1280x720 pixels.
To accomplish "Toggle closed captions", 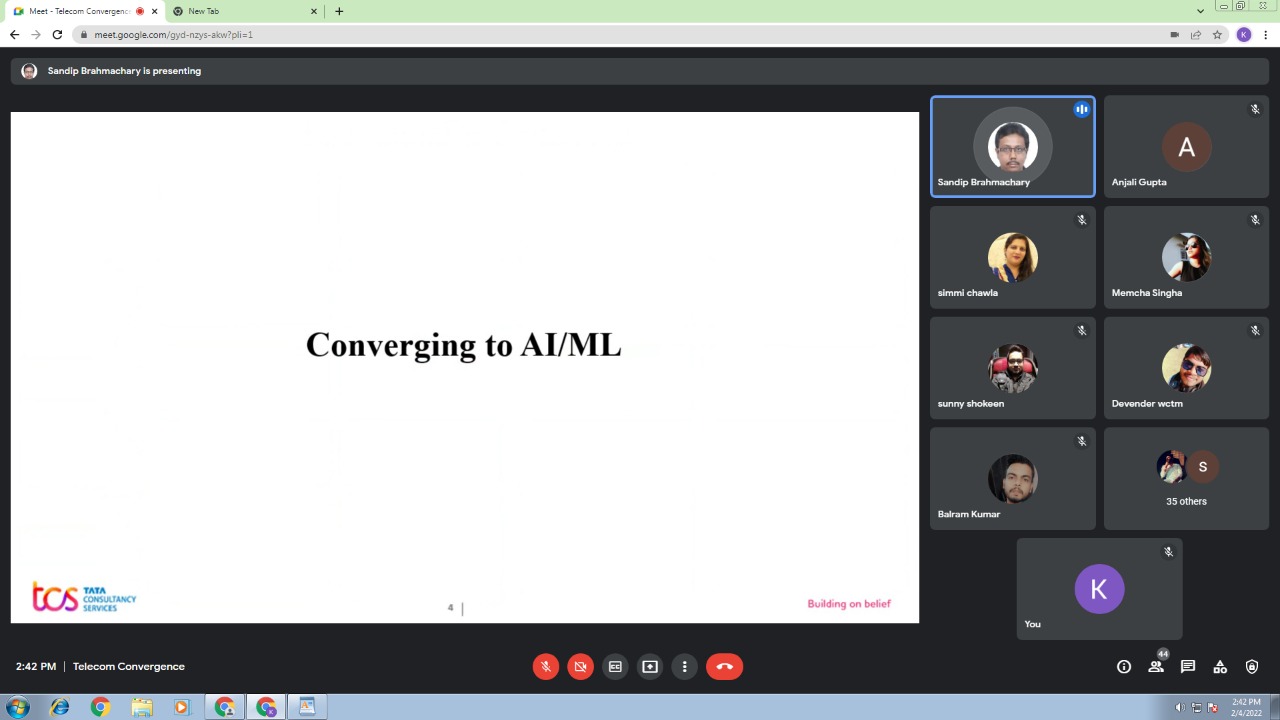I will (615, 667).
